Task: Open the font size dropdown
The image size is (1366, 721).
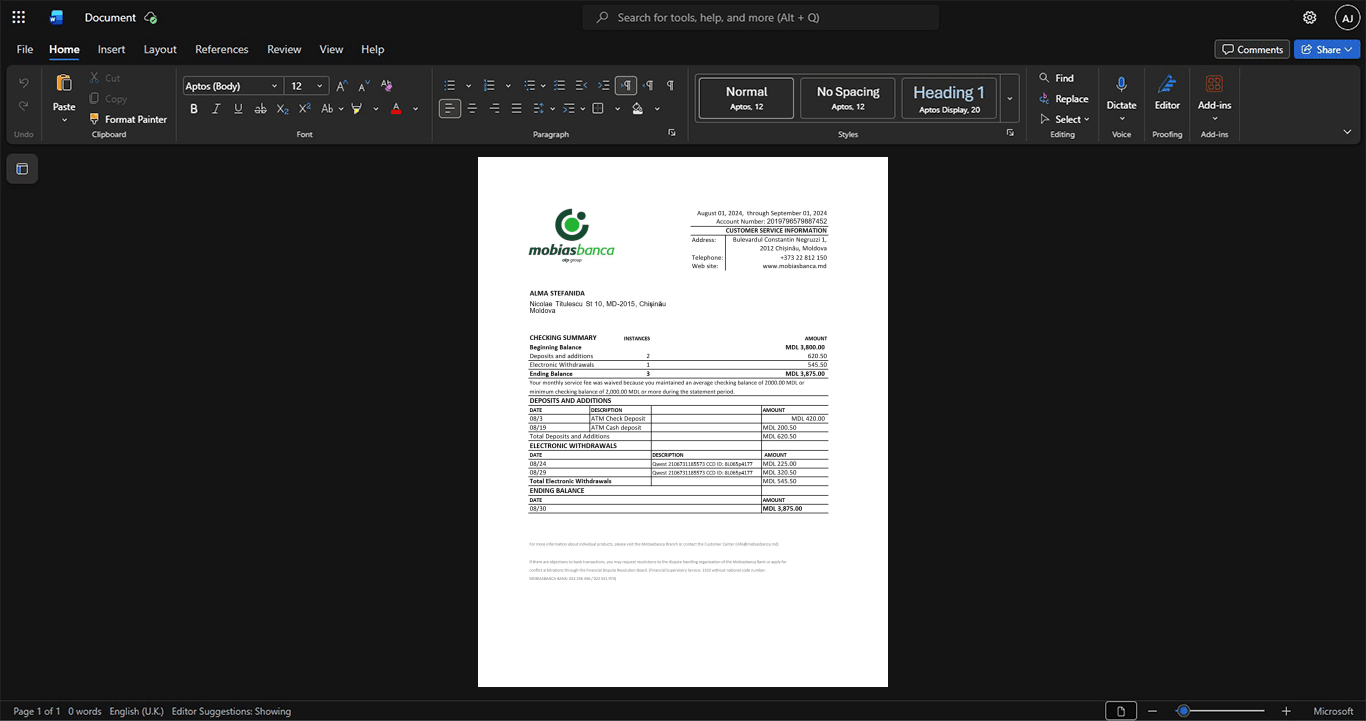Action: (x=320, y=86)
